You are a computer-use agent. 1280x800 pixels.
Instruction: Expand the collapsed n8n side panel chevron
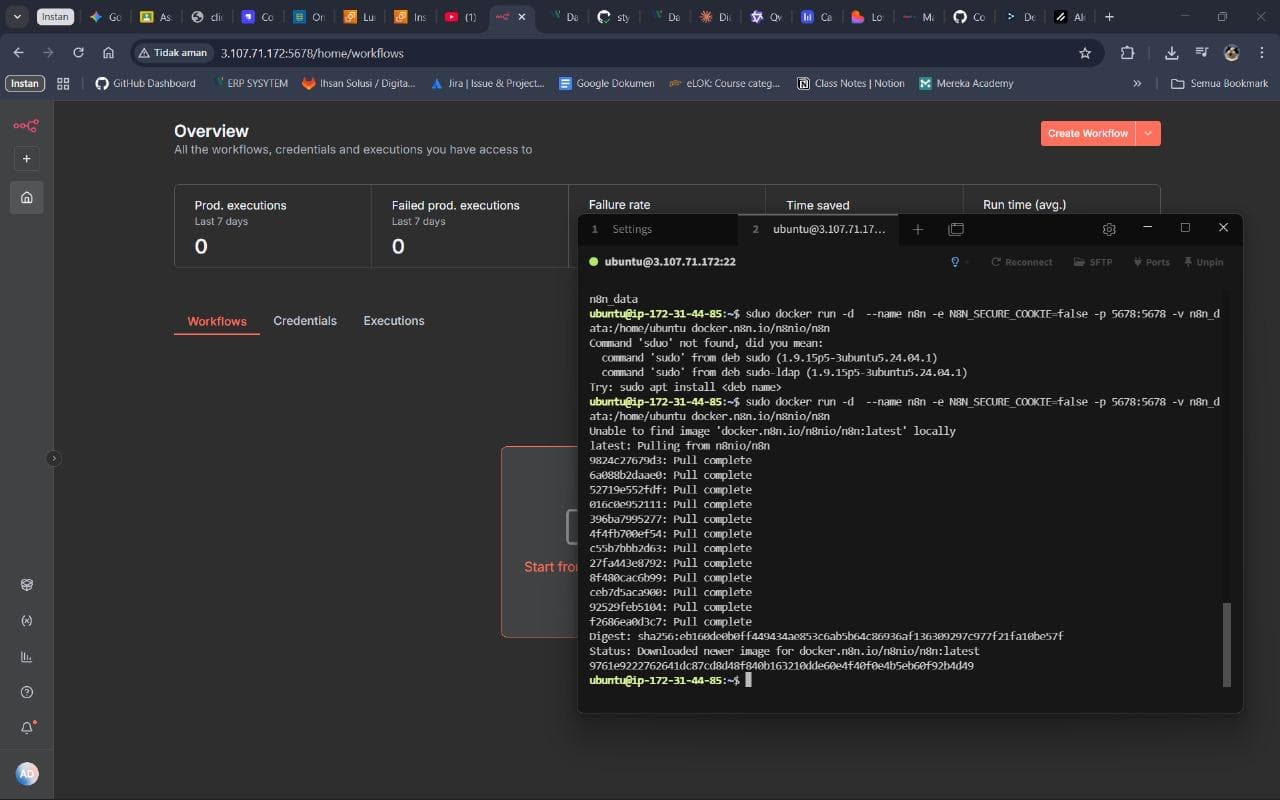pos(54,458)
